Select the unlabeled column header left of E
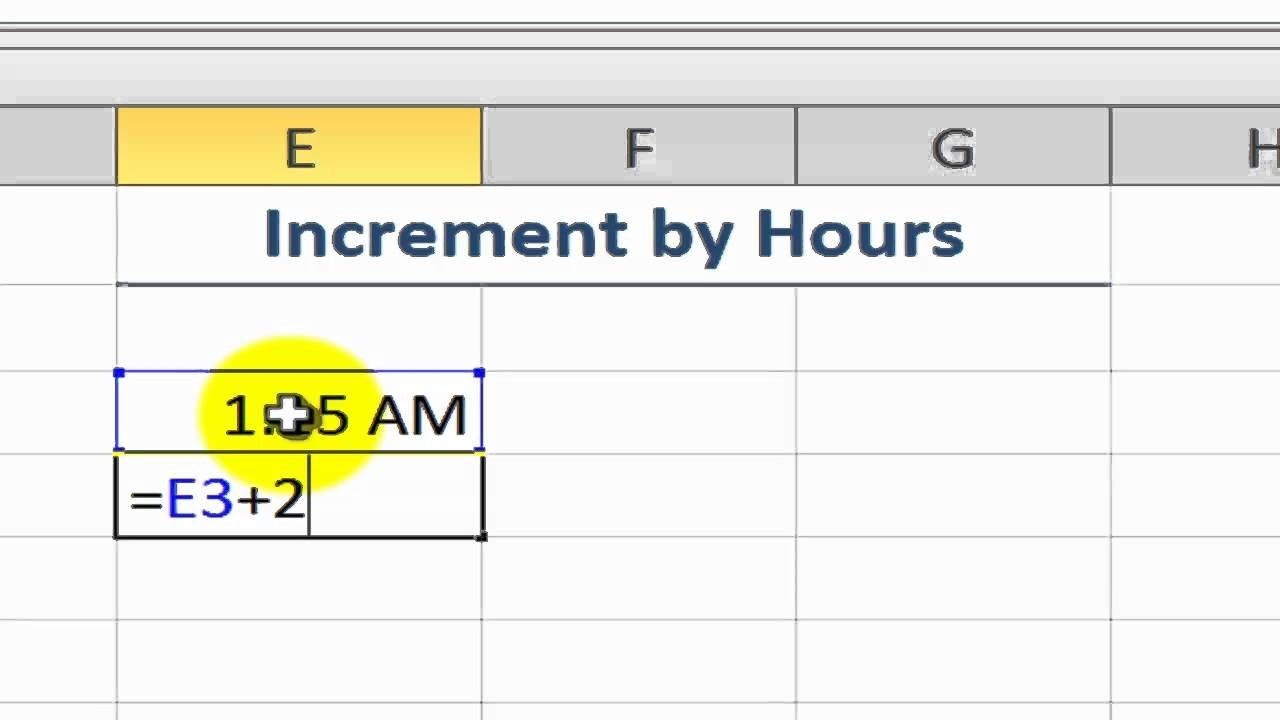 [57, 146]
